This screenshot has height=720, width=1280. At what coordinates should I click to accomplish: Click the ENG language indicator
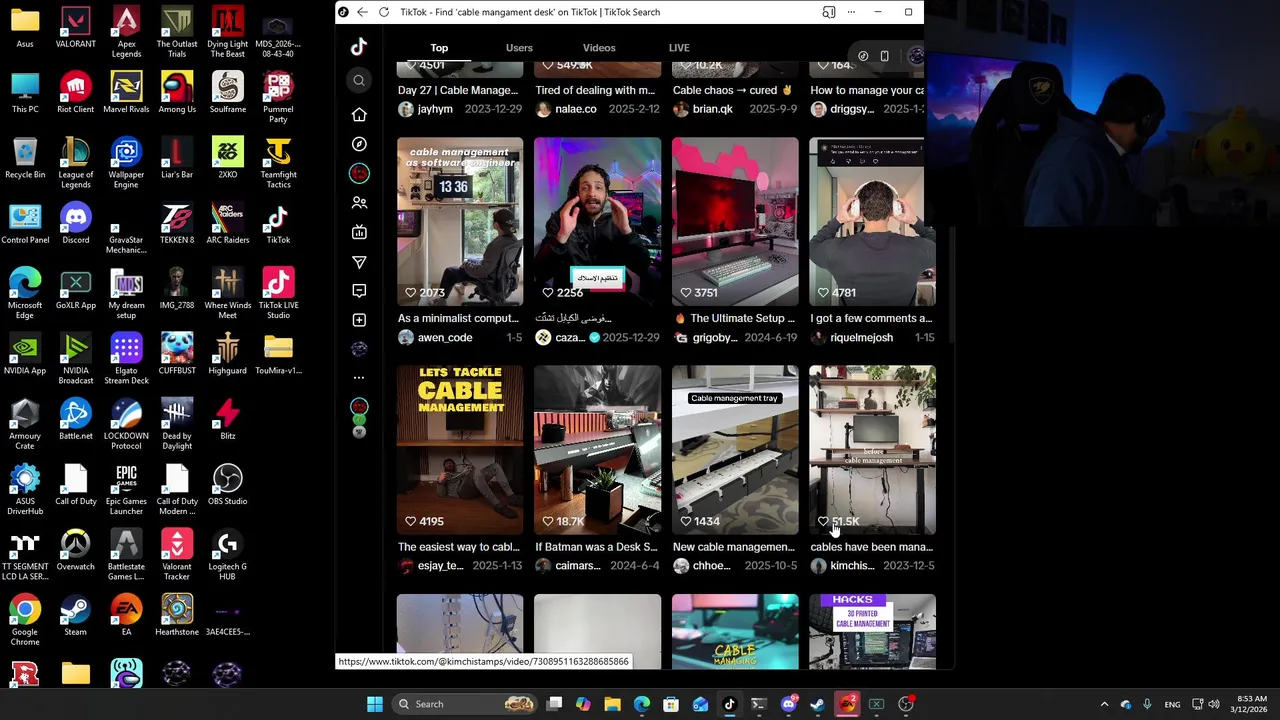pos(1172,704)
